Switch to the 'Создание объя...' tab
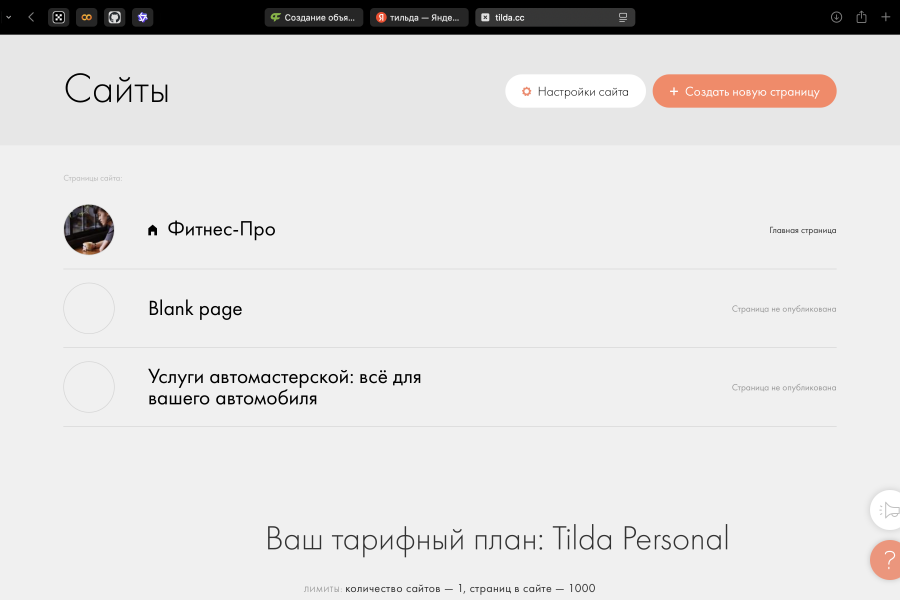 tap(314, 17)
